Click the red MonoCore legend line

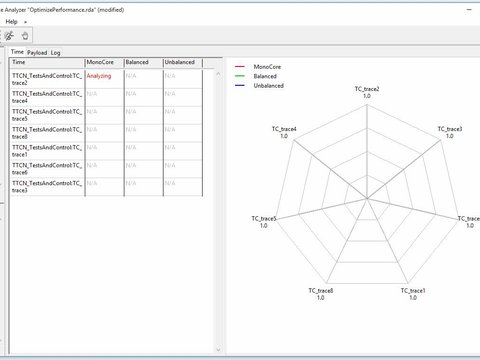pyautogui.click(x=240, y=67)
